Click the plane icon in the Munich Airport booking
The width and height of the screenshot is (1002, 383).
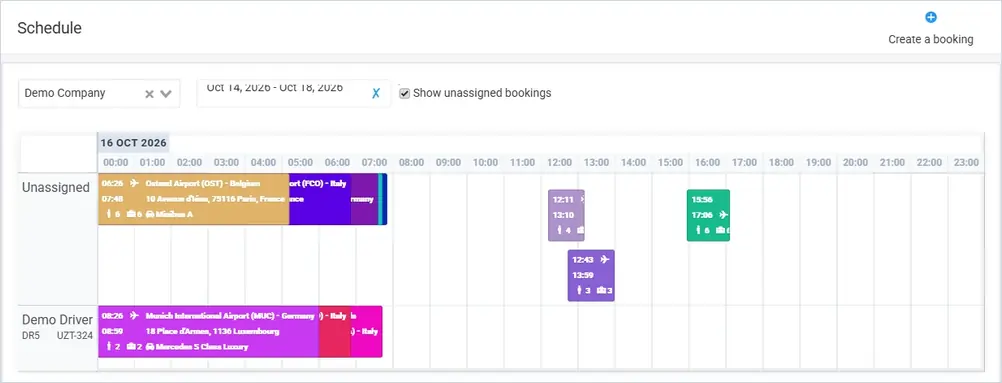coord(134,315)
